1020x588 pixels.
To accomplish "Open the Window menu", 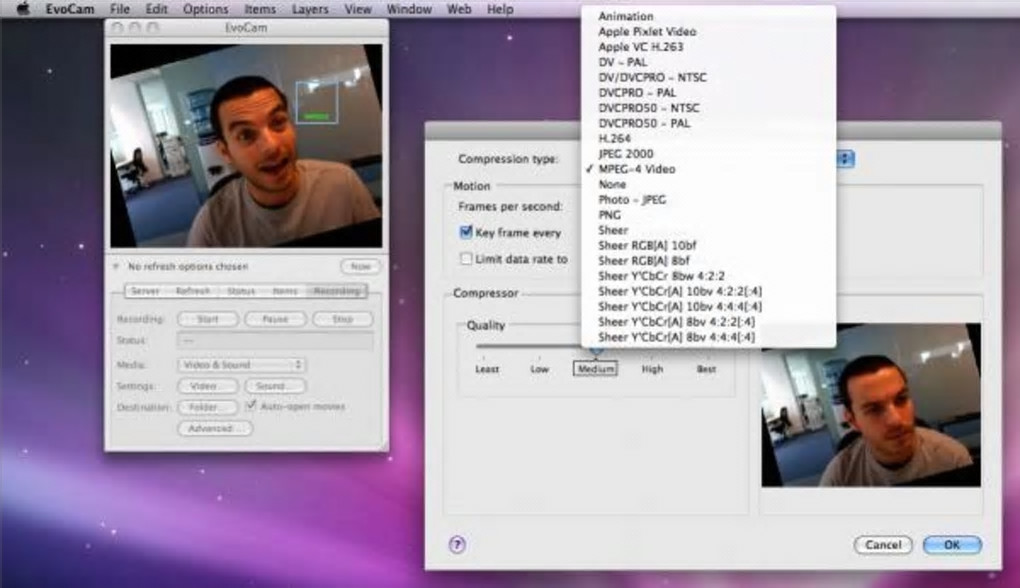I will 409,9.
